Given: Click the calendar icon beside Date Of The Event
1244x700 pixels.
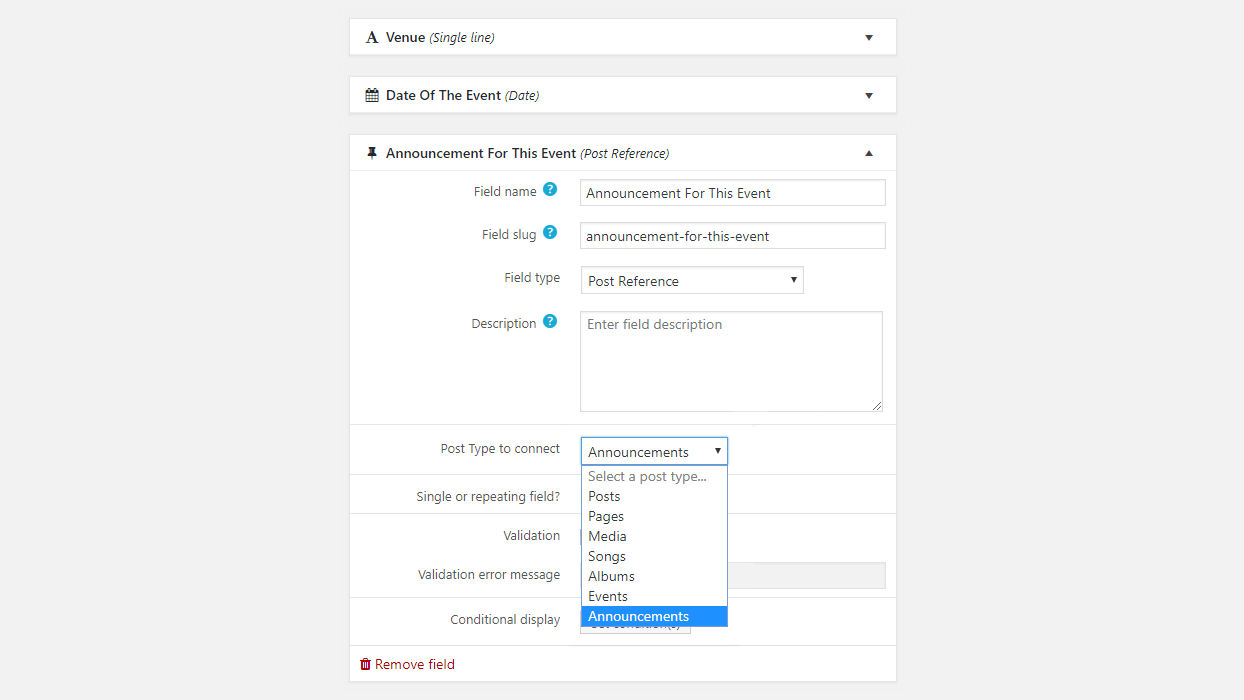Looking at the screenshot, I should pos(372,96).
